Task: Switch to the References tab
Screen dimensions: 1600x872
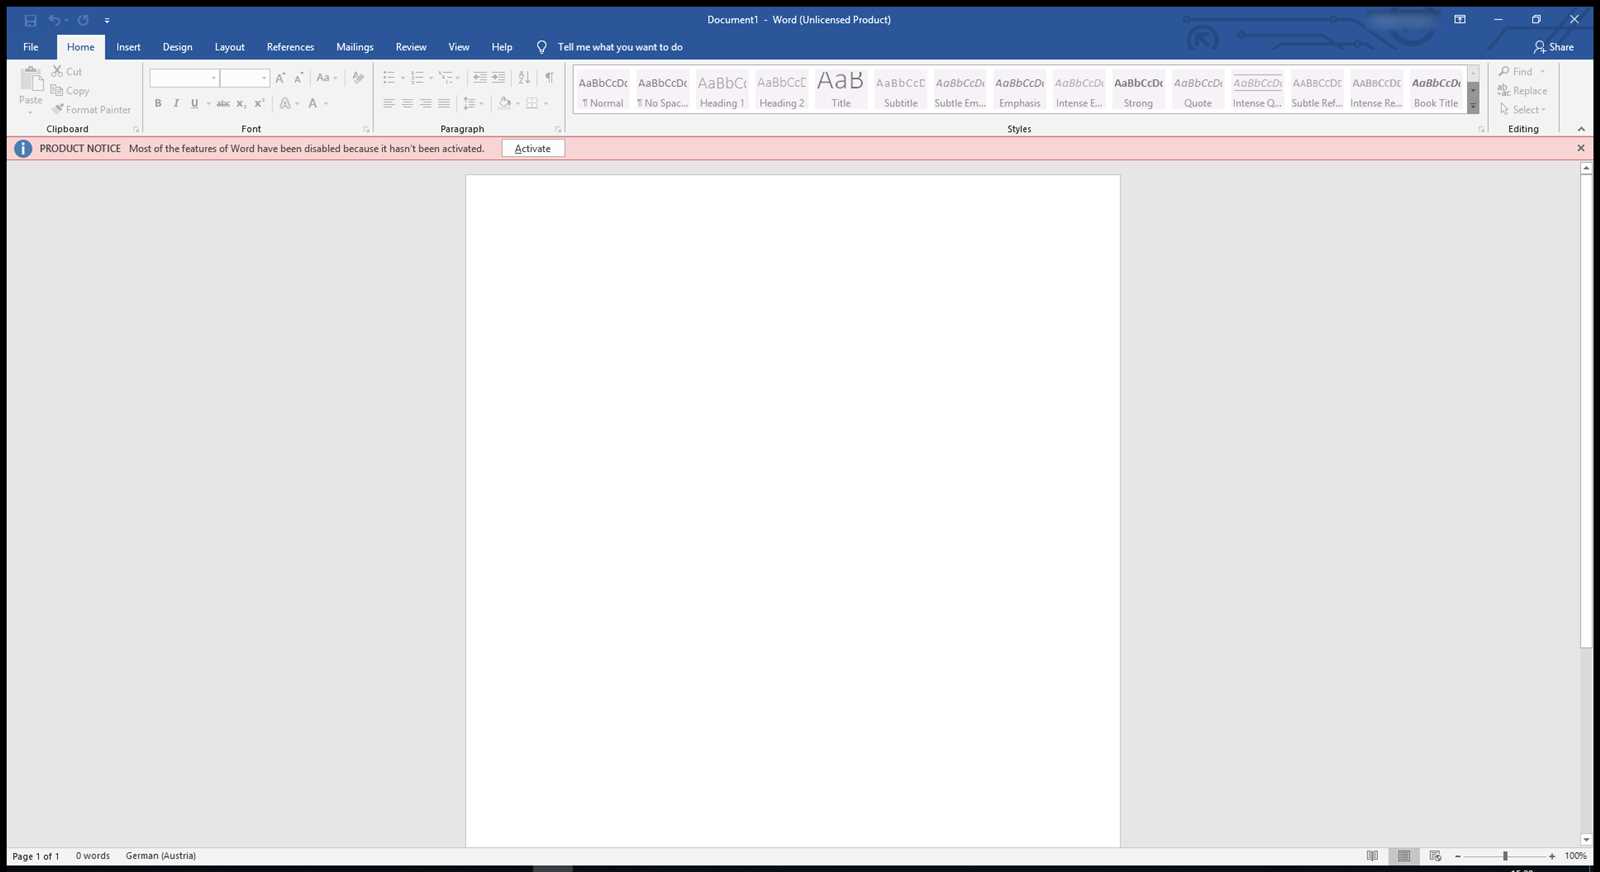Action: 290,47
